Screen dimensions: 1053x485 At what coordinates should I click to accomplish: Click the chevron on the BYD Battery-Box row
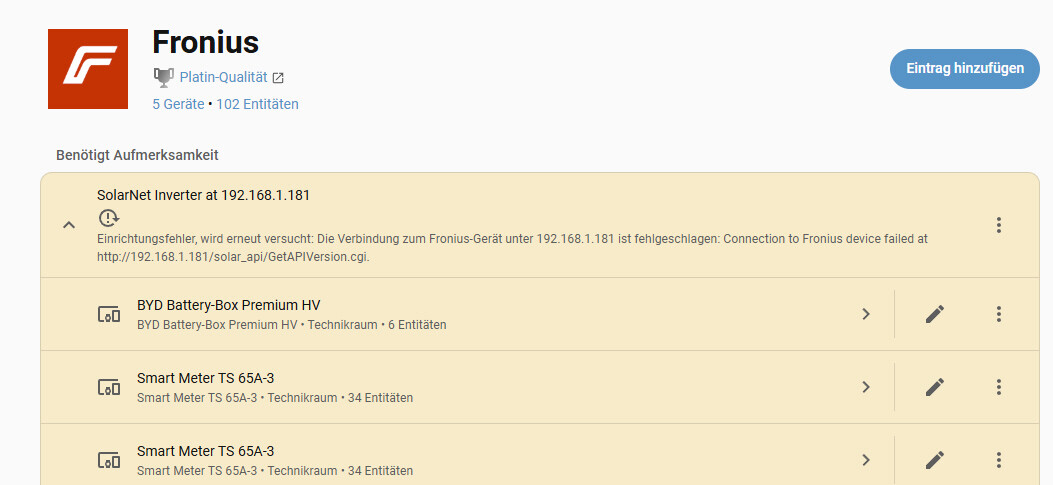click(x=866, y=314)
